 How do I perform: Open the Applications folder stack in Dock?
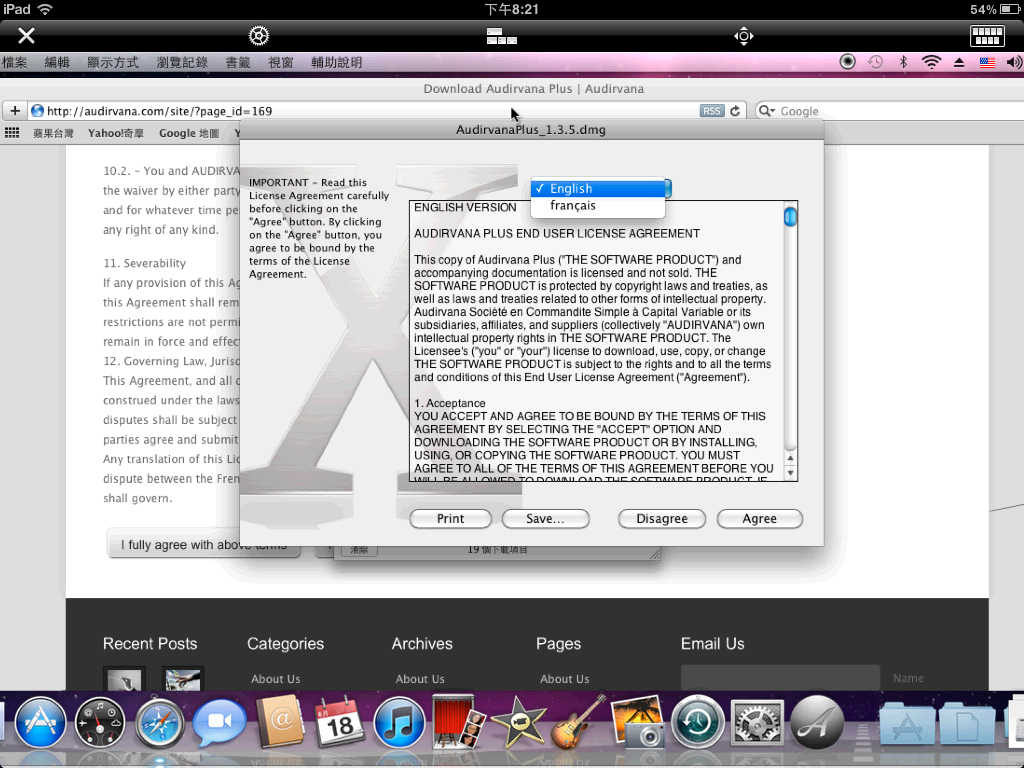906,724
